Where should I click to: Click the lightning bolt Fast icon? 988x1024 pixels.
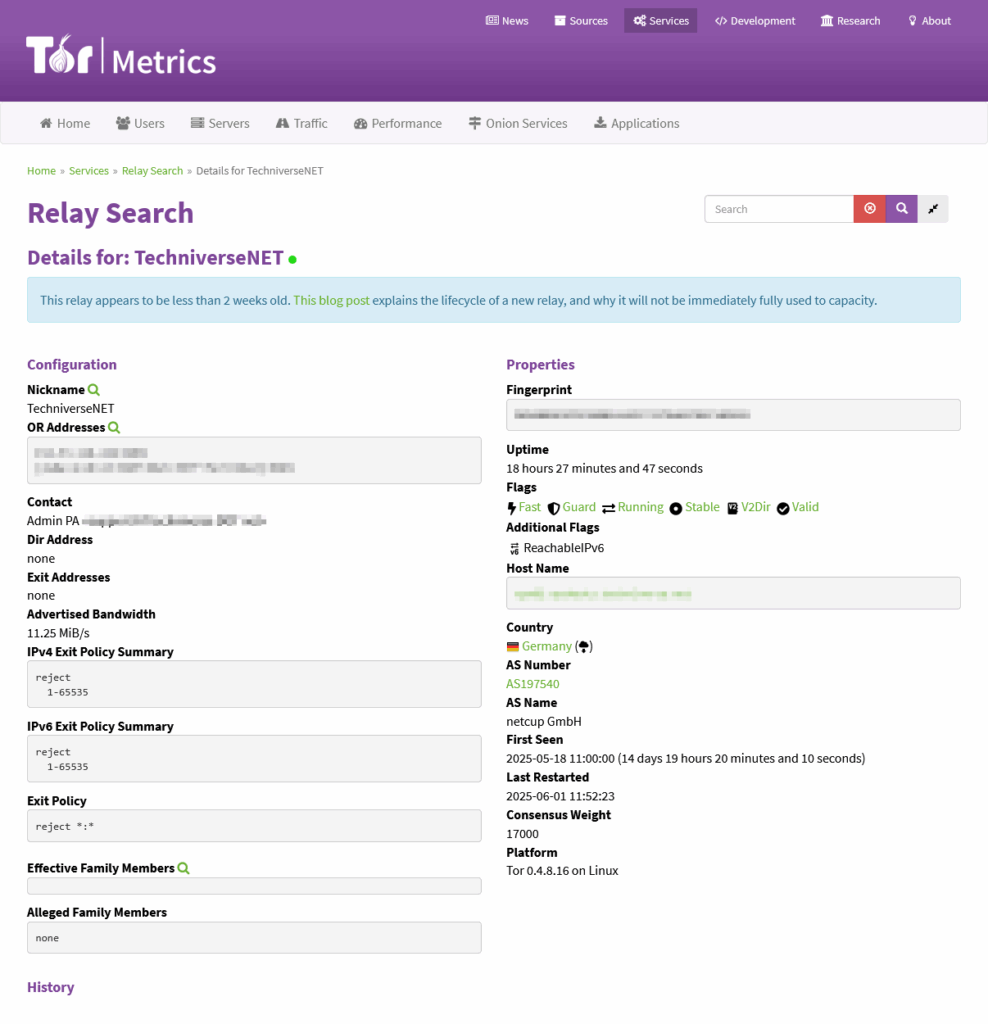(x=511, y=508)
